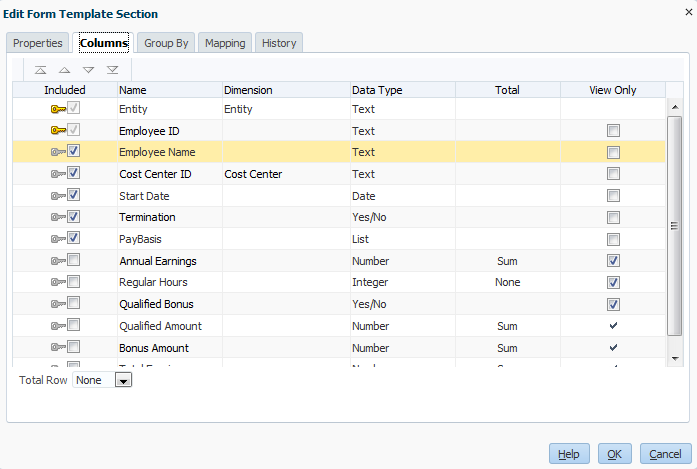
Task: Click the gold key icon for Entity
Action: pyautogui.click(x=57, y=109)
